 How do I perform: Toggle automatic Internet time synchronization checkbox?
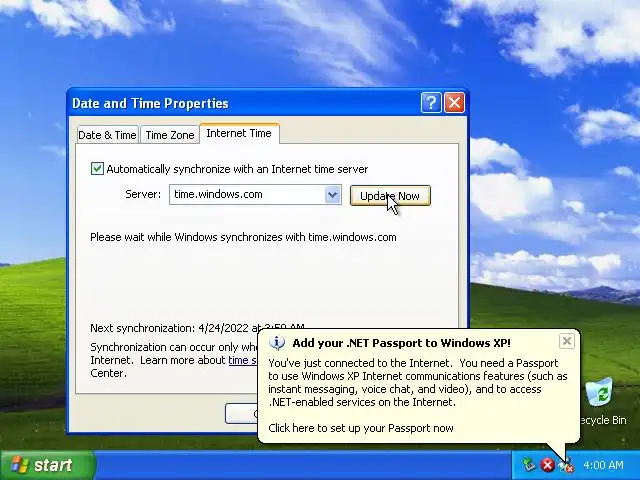pyautogui.click(x=97, y=169)
